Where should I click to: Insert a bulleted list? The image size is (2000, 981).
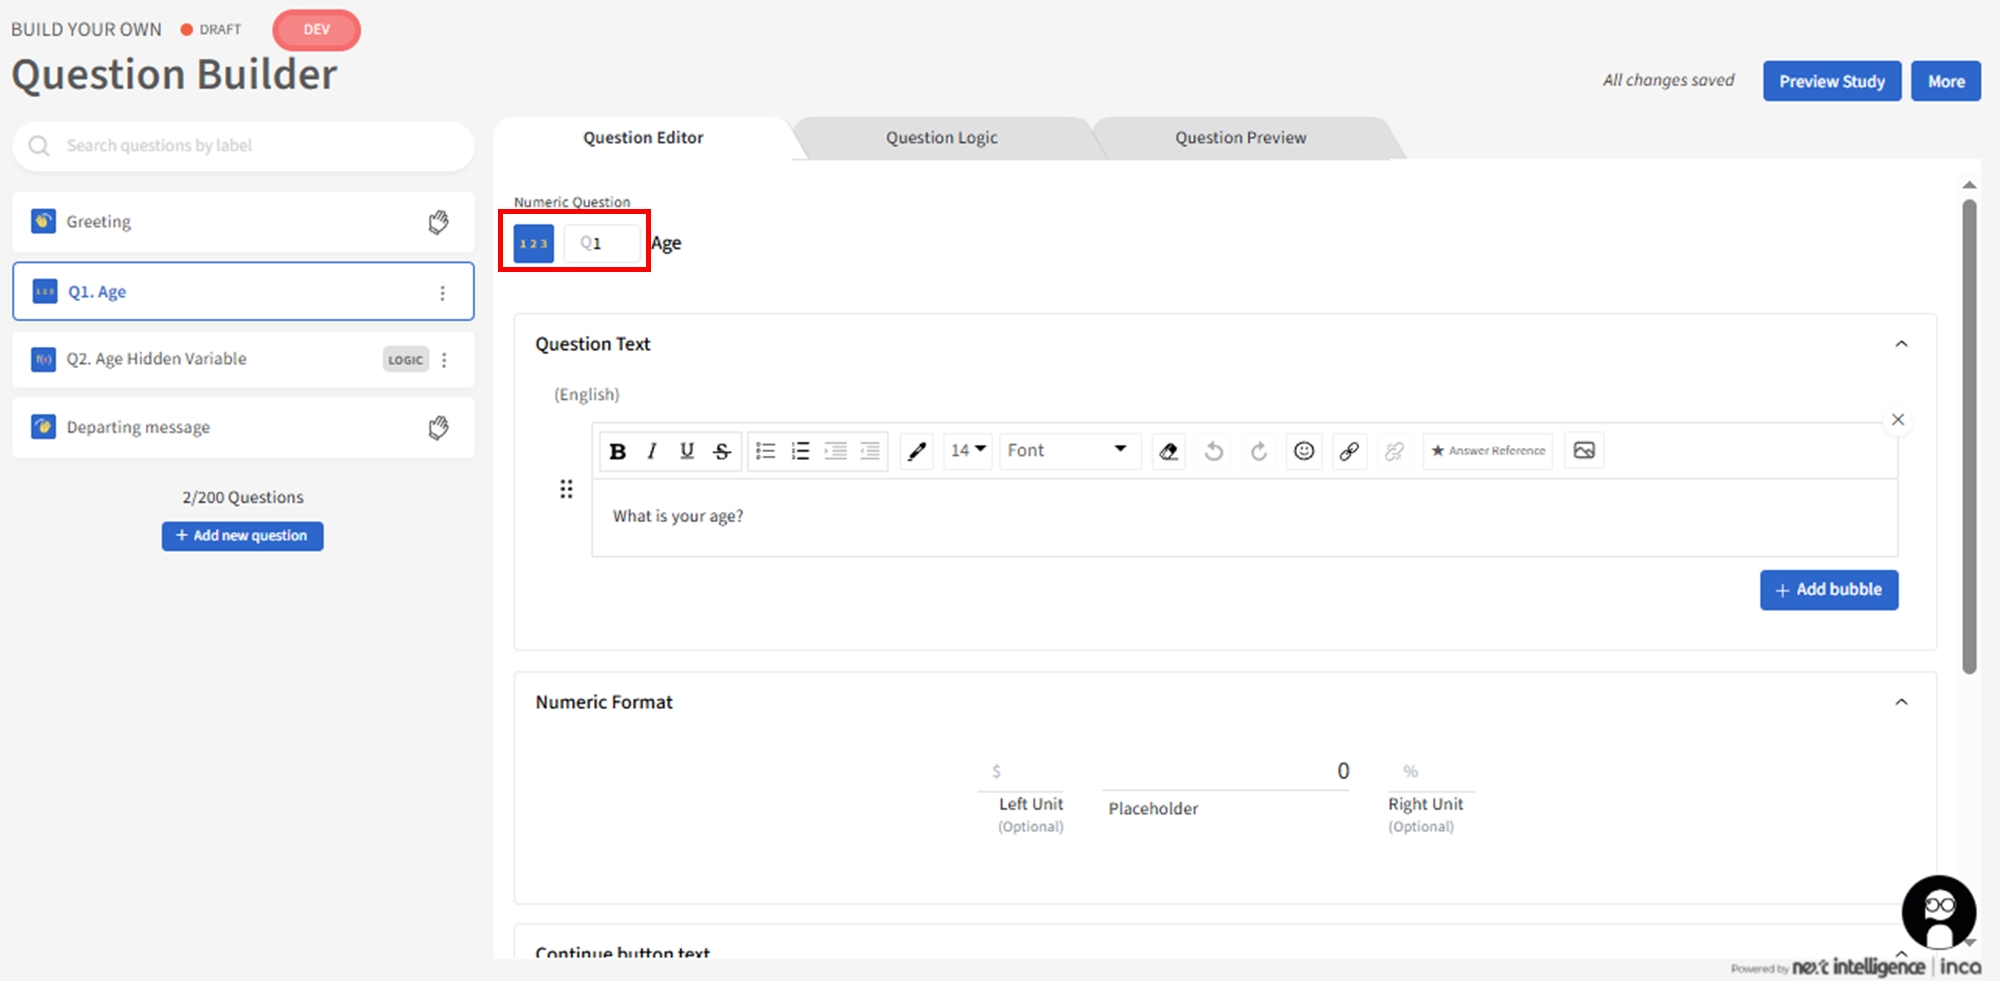click(765, 451)
